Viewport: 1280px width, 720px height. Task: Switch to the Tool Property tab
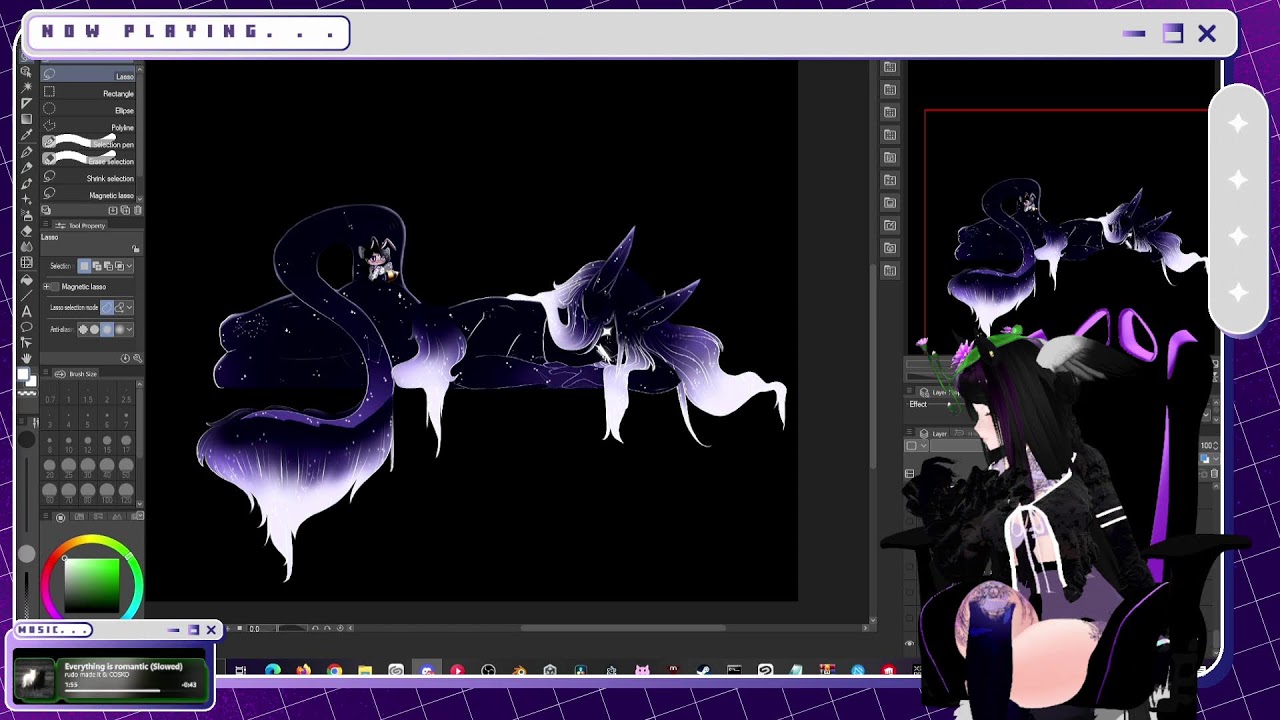[81, 225]
